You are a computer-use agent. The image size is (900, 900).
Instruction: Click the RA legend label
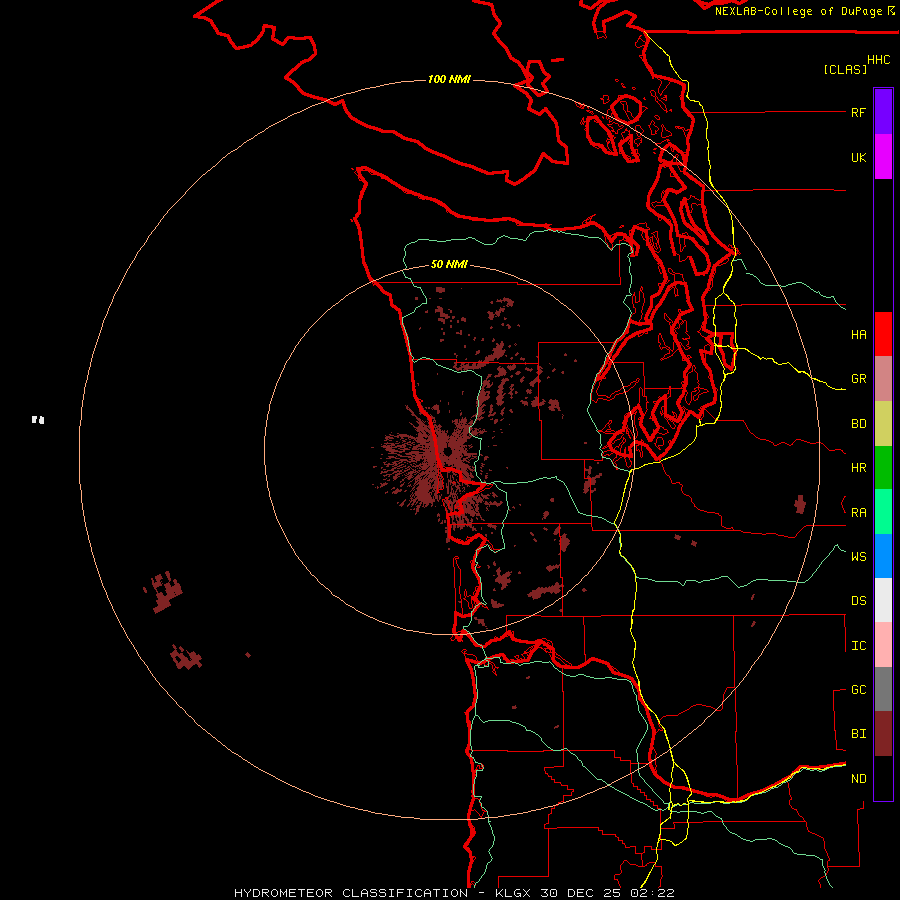click(x=858, y=513)
